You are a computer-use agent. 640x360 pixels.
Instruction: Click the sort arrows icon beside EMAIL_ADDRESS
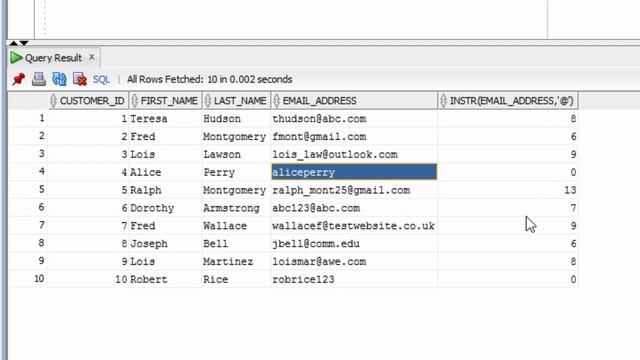coord(276,101)
